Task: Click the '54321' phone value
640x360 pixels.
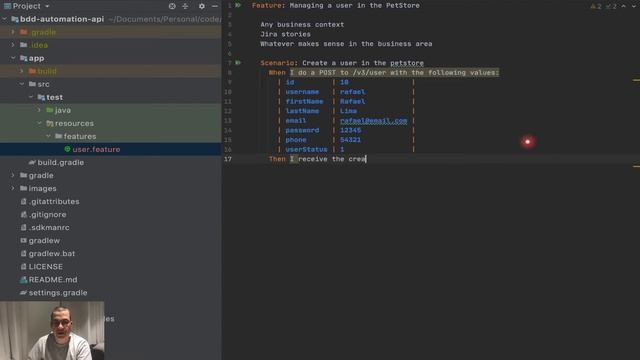Action: click(351, 140)
